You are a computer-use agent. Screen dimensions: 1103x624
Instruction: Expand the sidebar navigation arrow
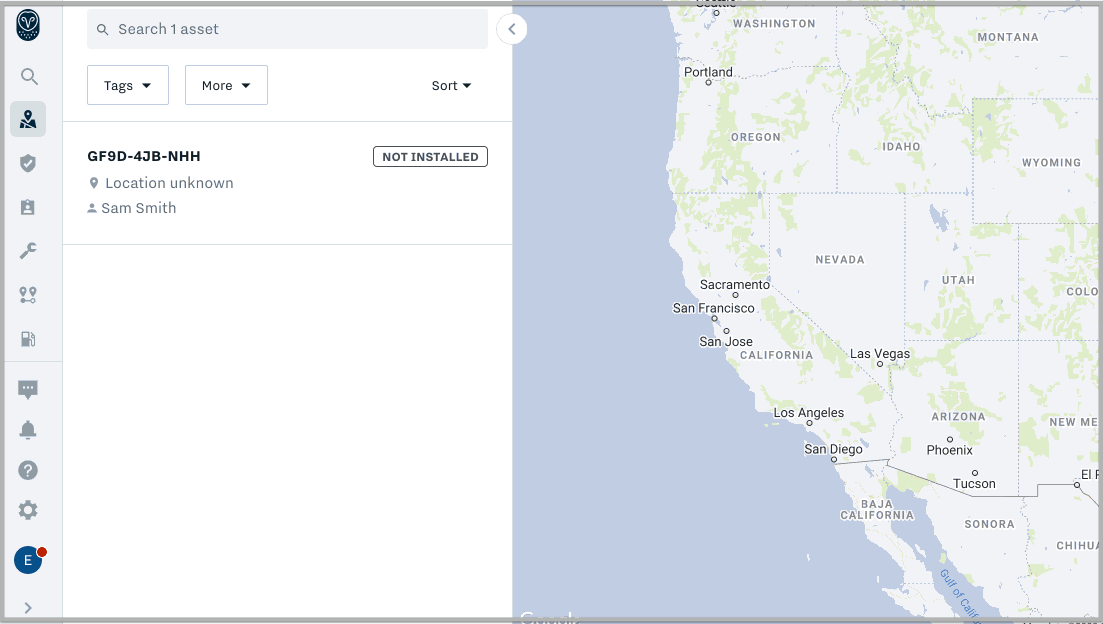point(28,608)
